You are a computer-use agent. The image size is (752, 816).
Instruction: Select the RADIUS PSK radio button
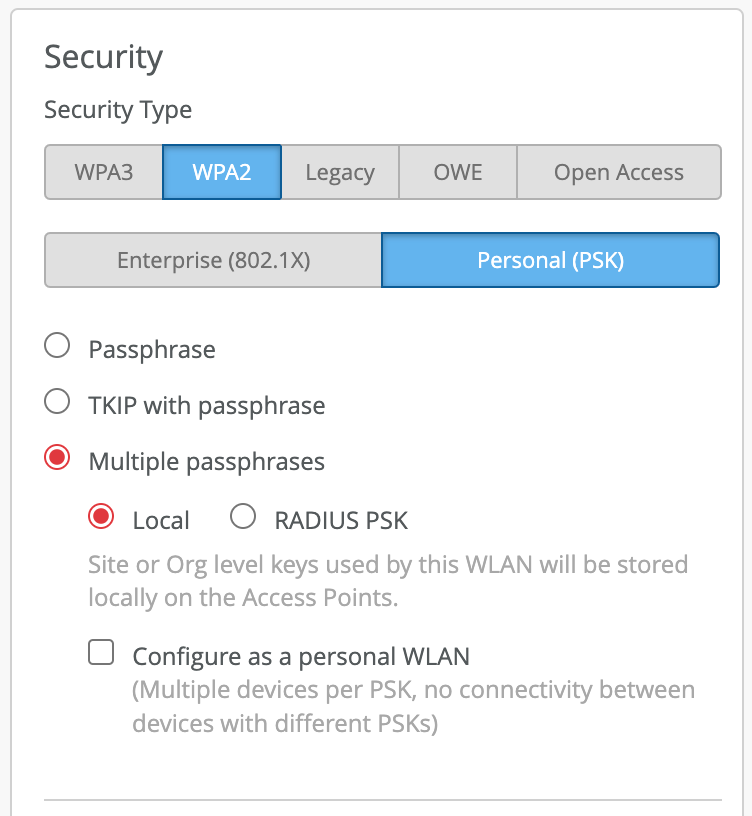coord(243,516)
